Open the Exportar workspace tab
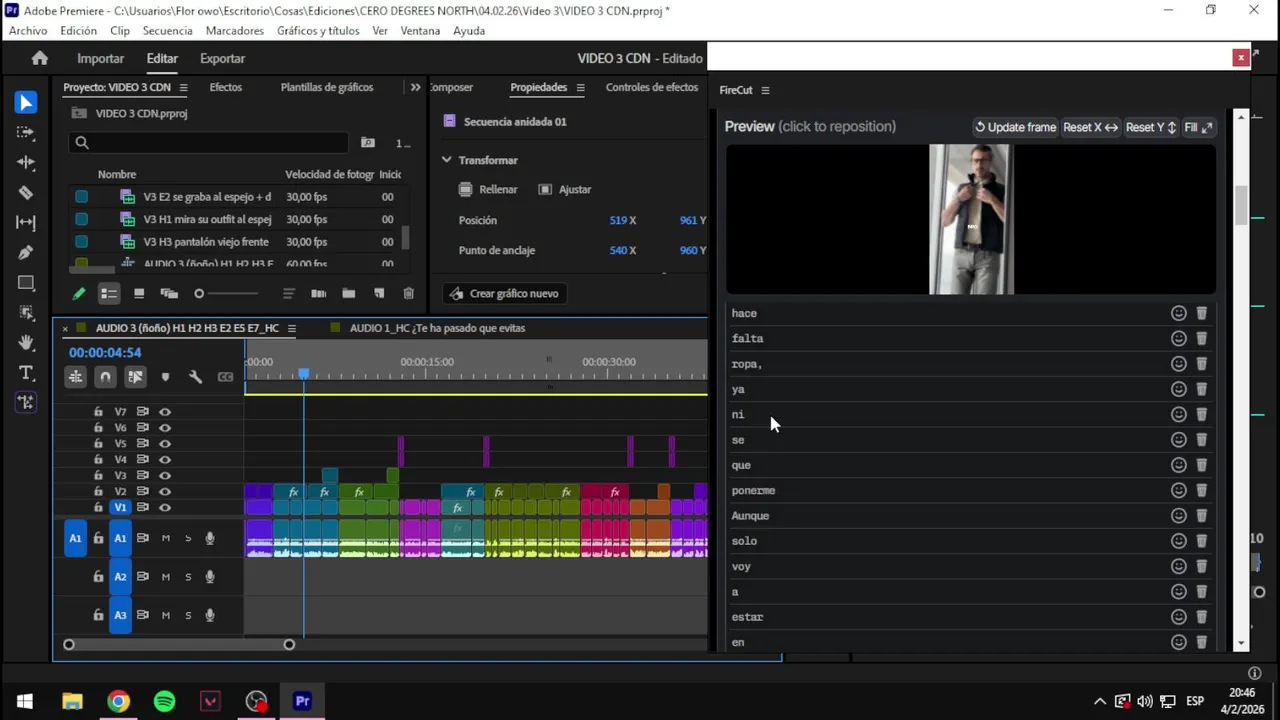Viewport: 1280px width, 720px height. pyautogui.click(x=222, y=58)
